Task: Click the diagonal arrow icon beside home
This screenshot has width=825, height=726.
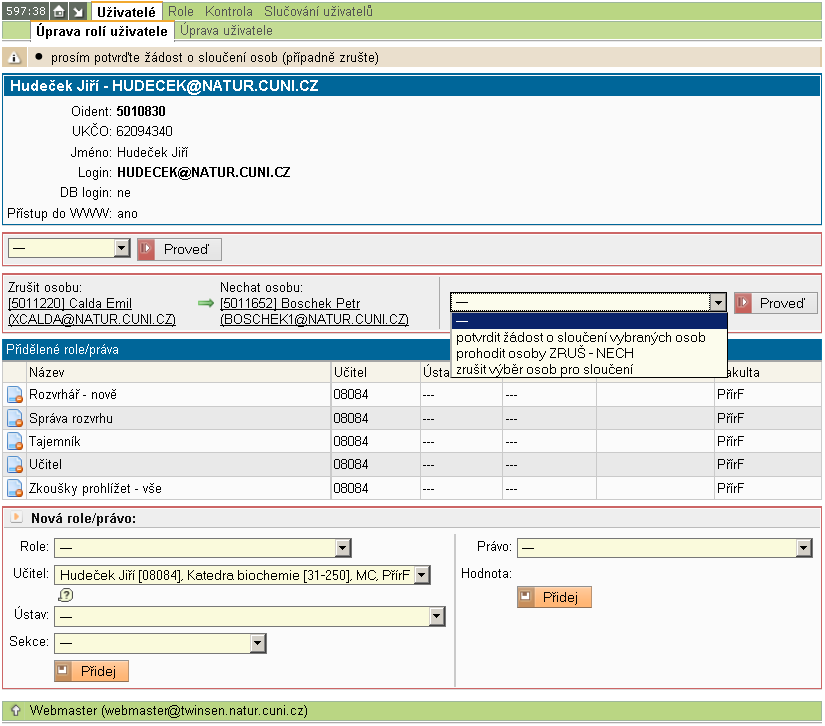Action: tap(77, 11)
